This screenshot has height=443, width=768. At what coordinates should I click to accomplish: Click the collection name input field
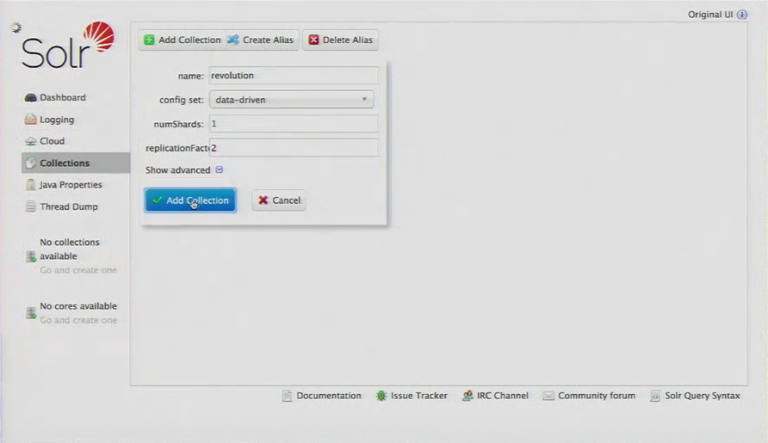click(x=292, y=75)
